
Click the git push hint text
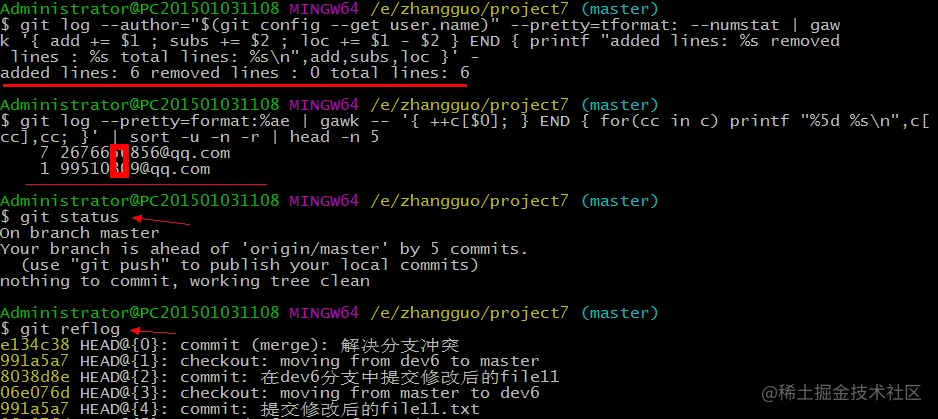click(x=250, y=265)
